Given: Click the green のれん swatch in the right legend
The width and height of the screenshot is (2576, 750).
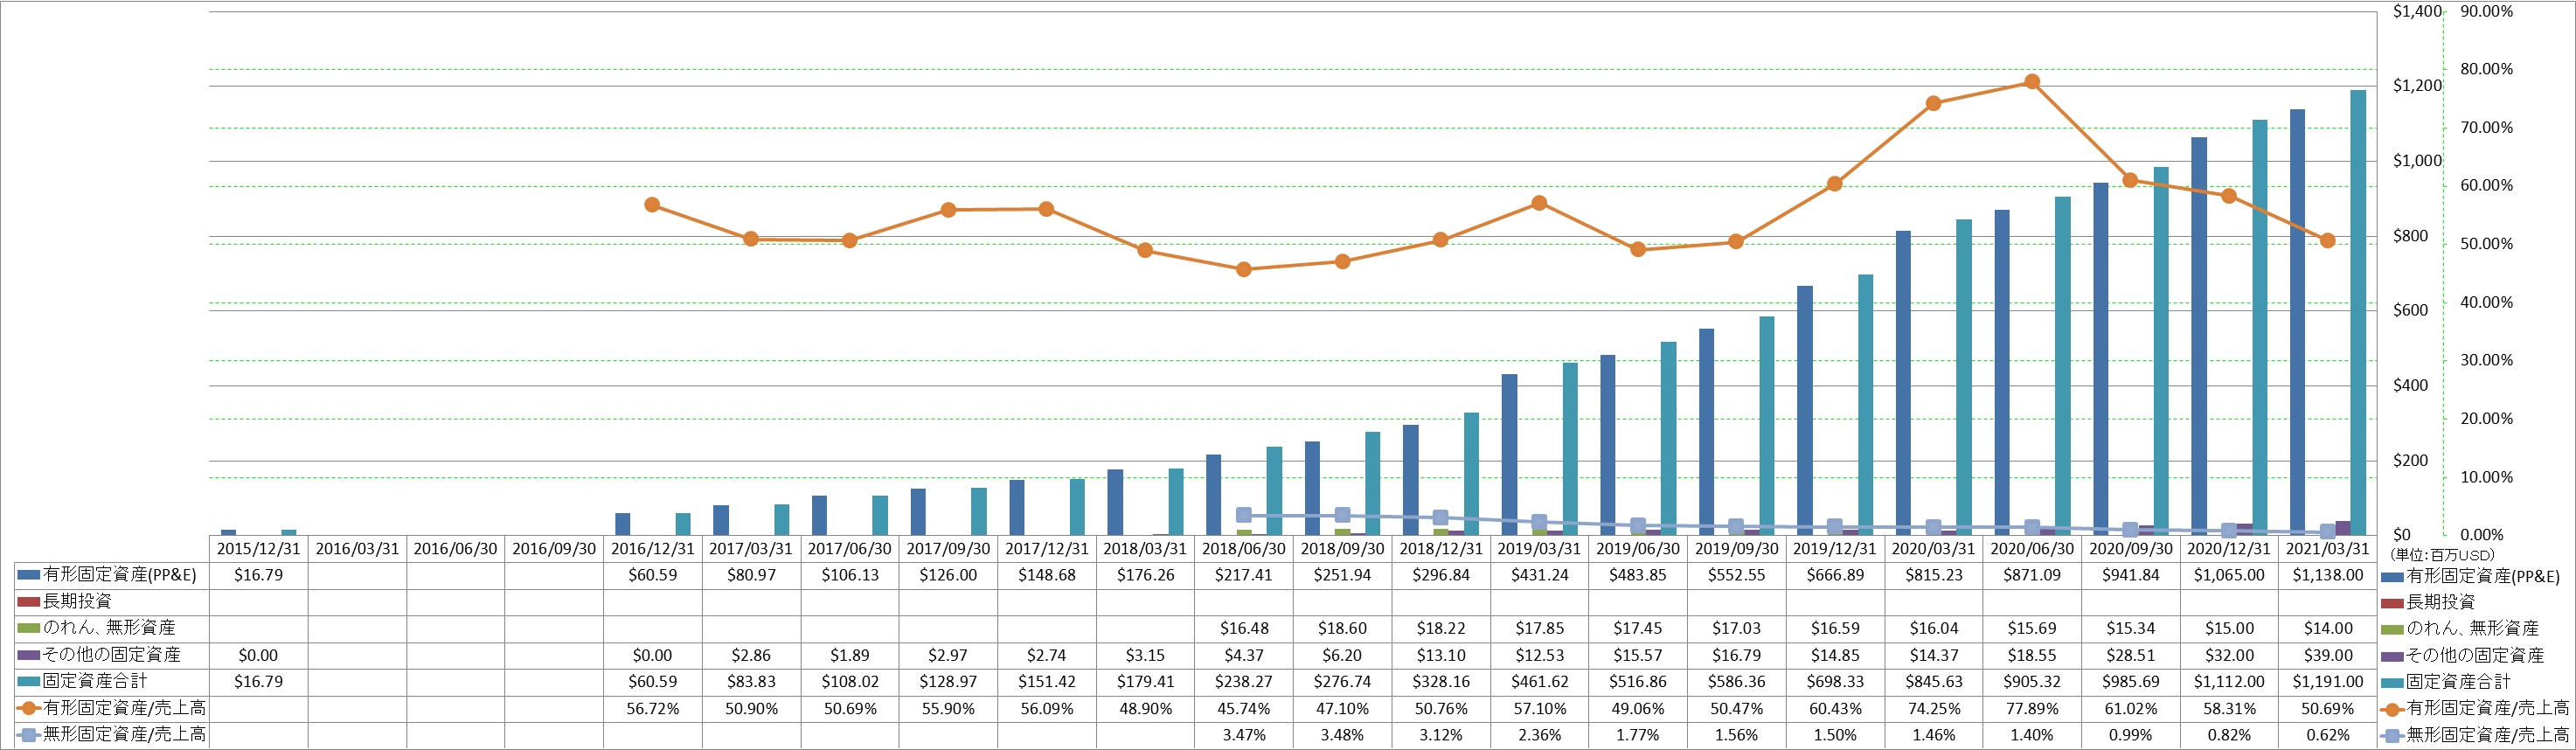Looking at the screenshot, I should pyautogui.click(x=2393, y=630).
